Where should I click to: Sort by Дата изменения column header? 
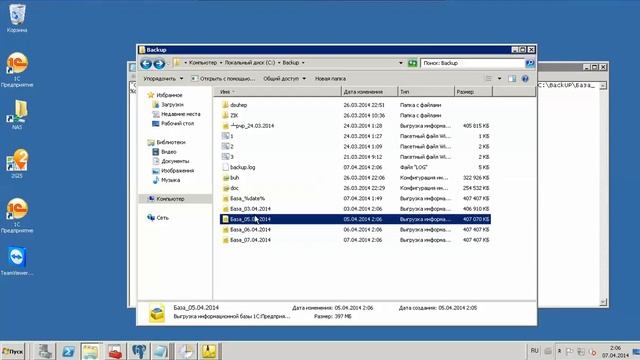pos(369,92)
